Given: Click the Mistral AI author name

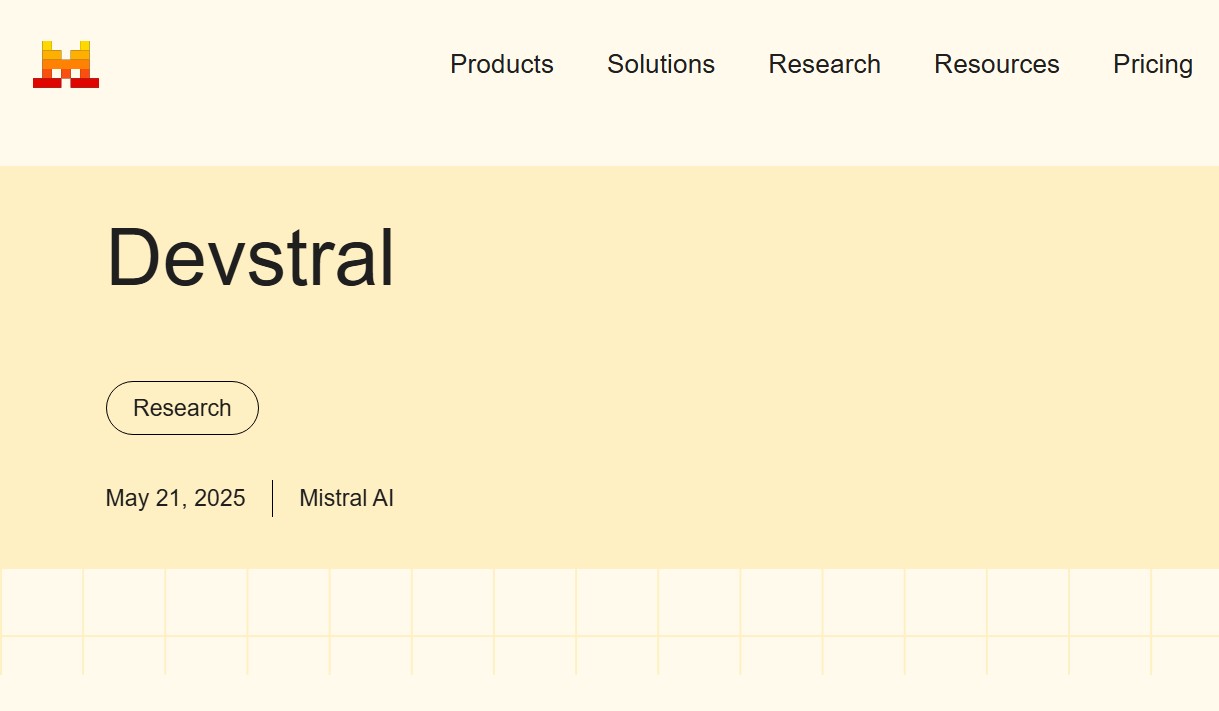Looking at the screenshot, I should [x=346, y=498].
